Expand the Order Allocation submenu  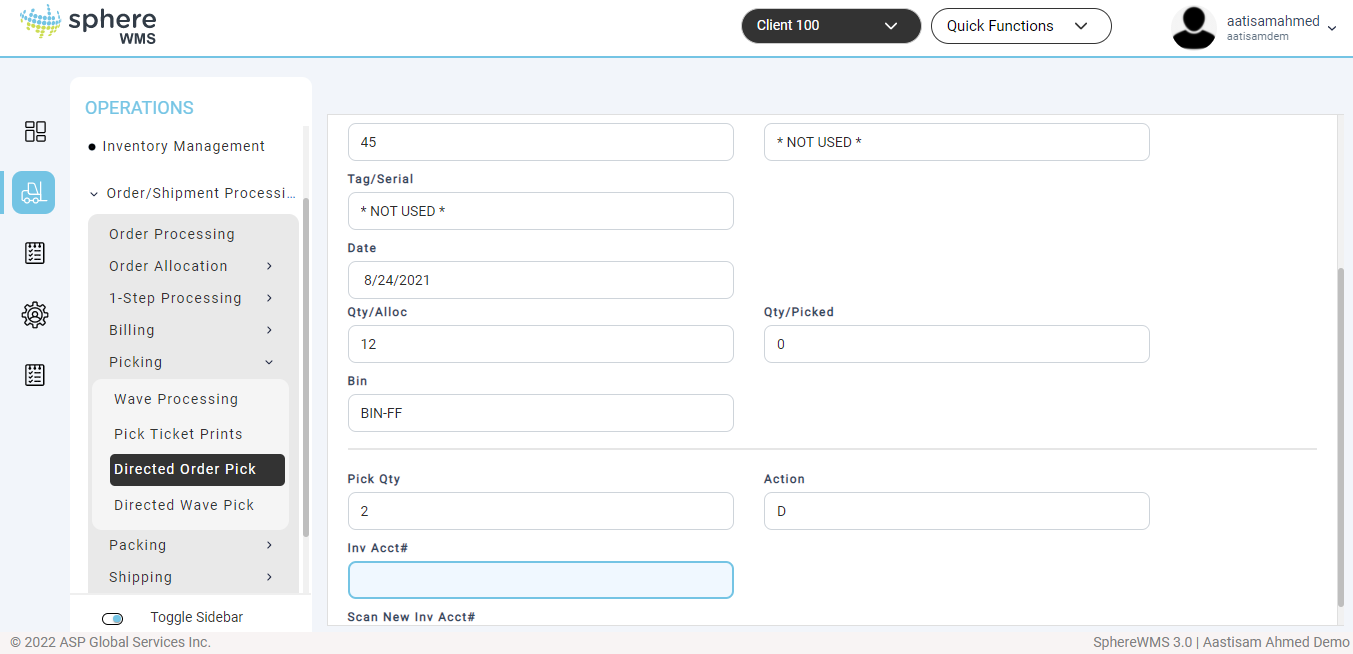(x=191, y=266)
